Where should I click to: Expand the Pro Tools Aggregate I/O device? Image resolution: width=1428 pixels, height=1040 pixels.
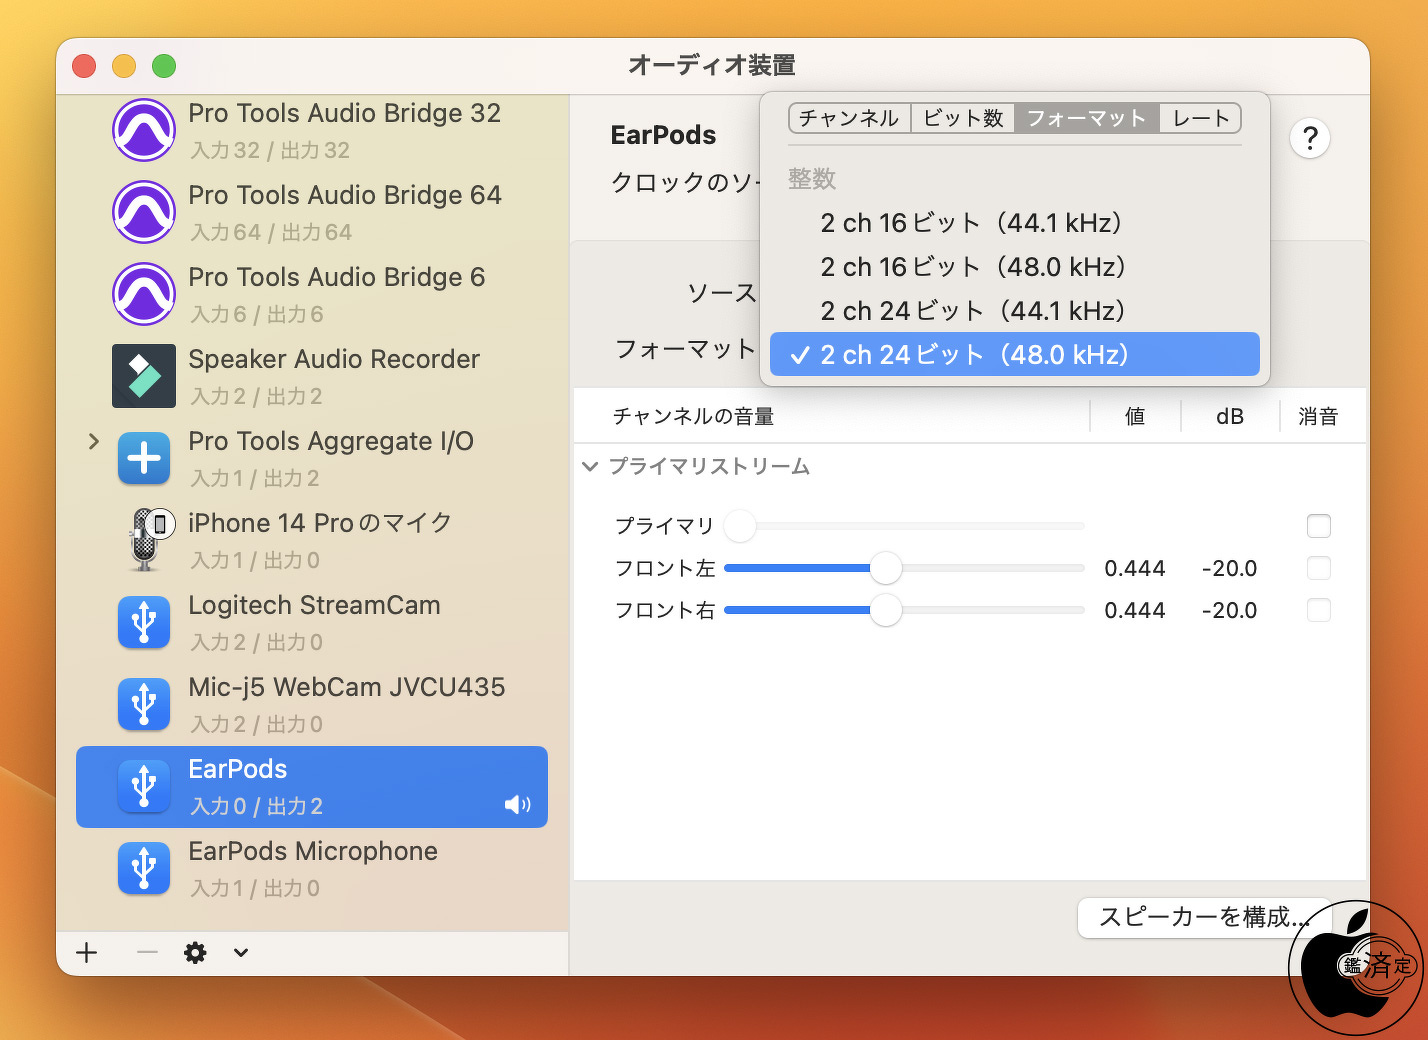pyautogui.click(x=94, y=441)
